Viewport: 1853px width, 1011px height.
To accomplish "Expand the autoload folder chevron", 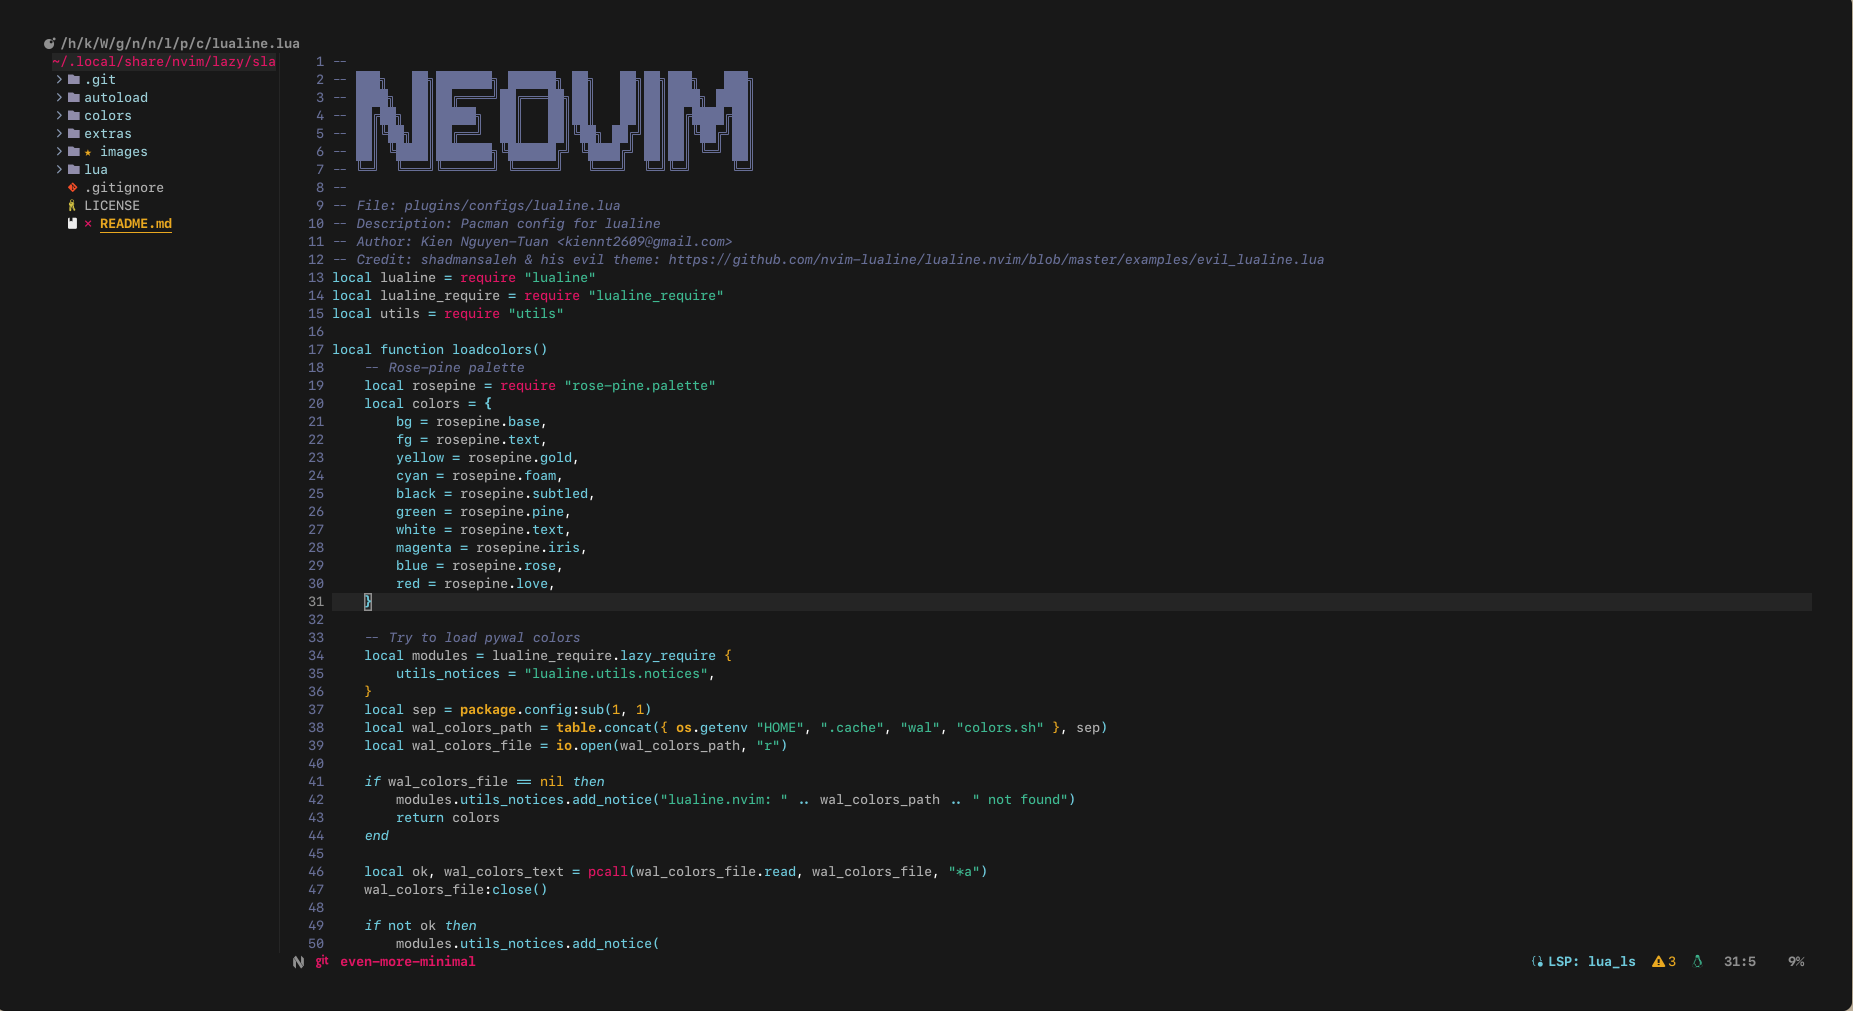I will point(59,97).
